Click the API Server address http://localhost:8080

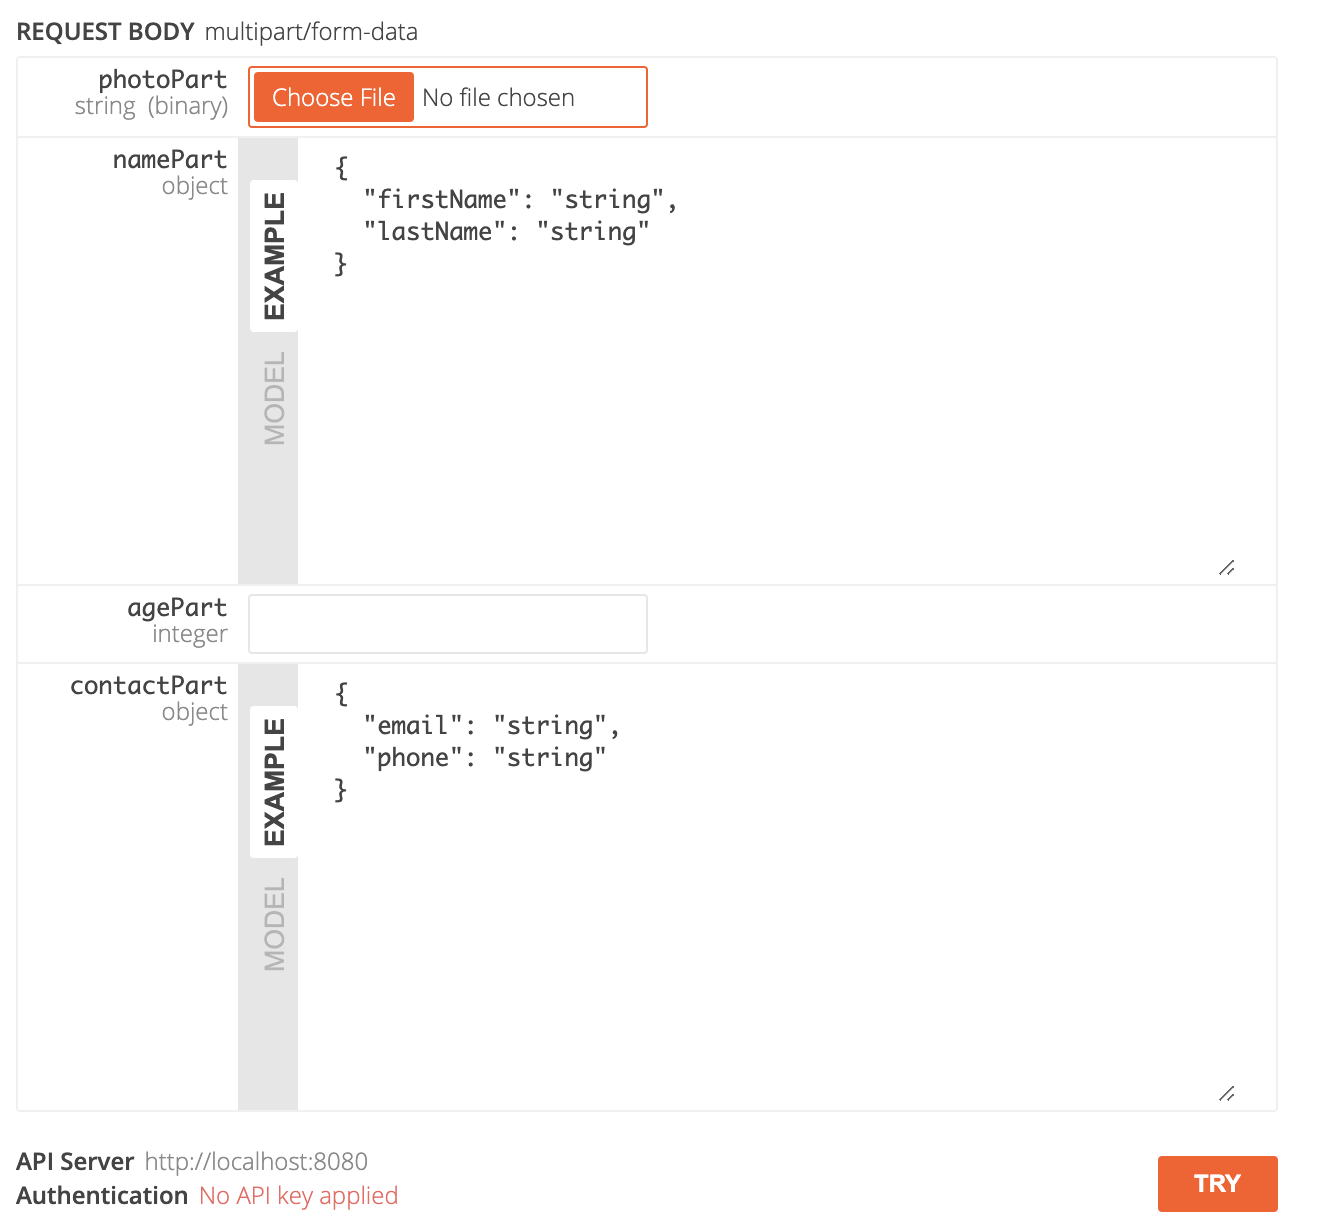click(255, 1161)
